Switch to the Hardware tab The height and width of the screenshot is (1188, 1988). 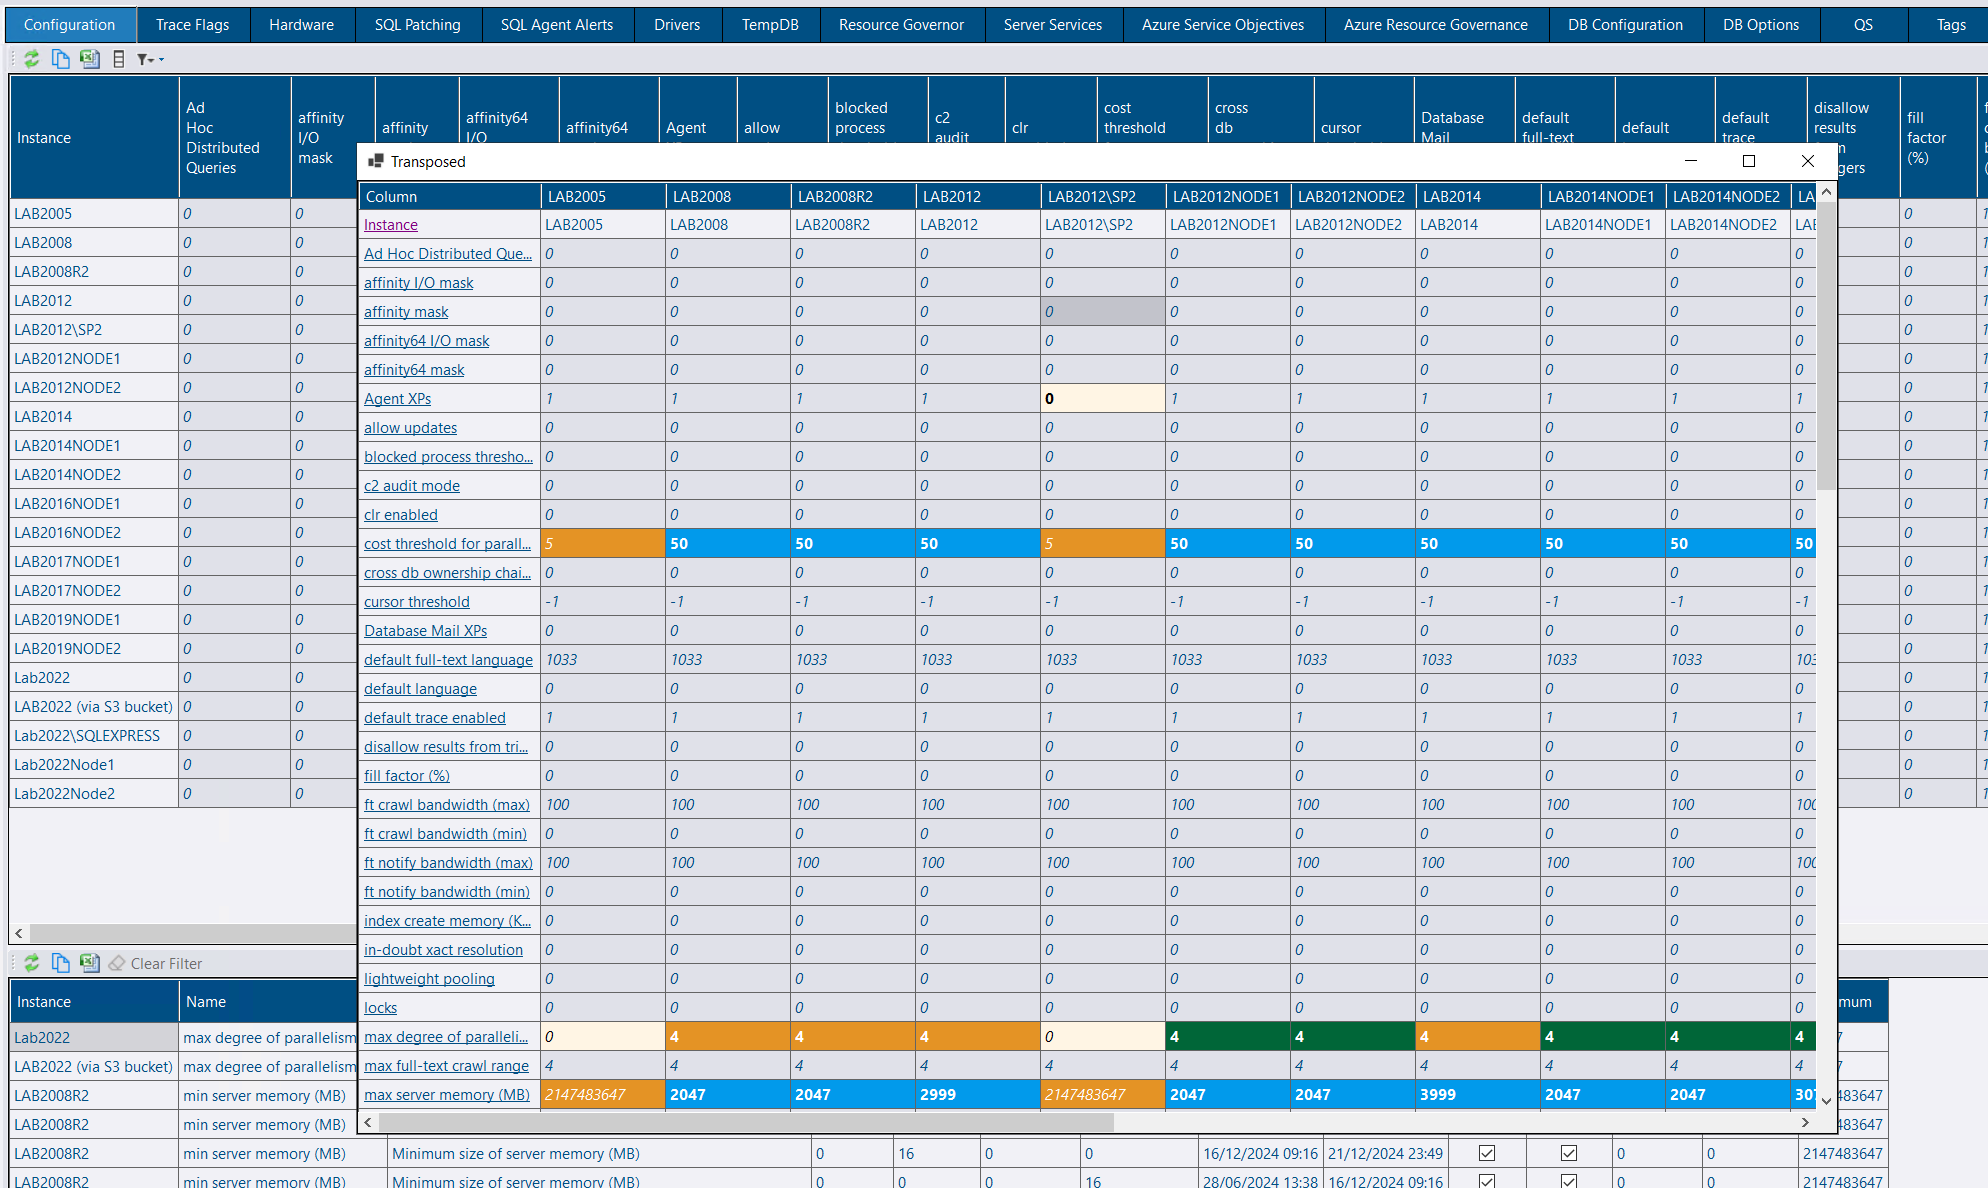click(x=302, y=25)
